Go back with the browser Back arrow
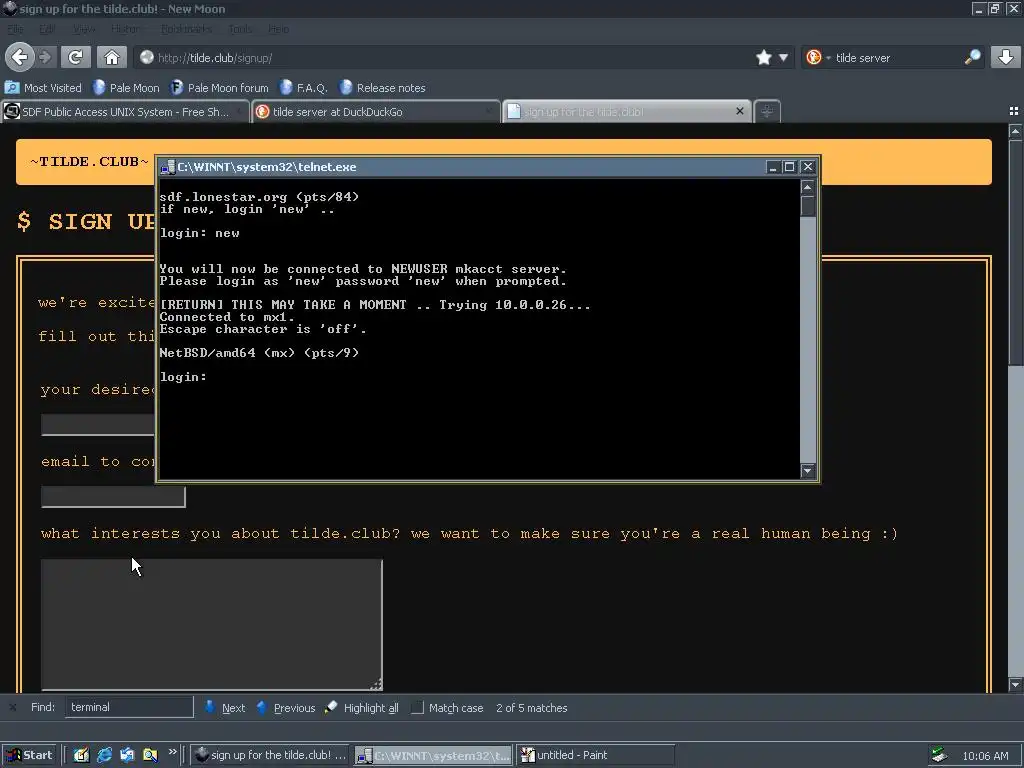Screen dimensions: 1024x768 (x=20, y=57)
